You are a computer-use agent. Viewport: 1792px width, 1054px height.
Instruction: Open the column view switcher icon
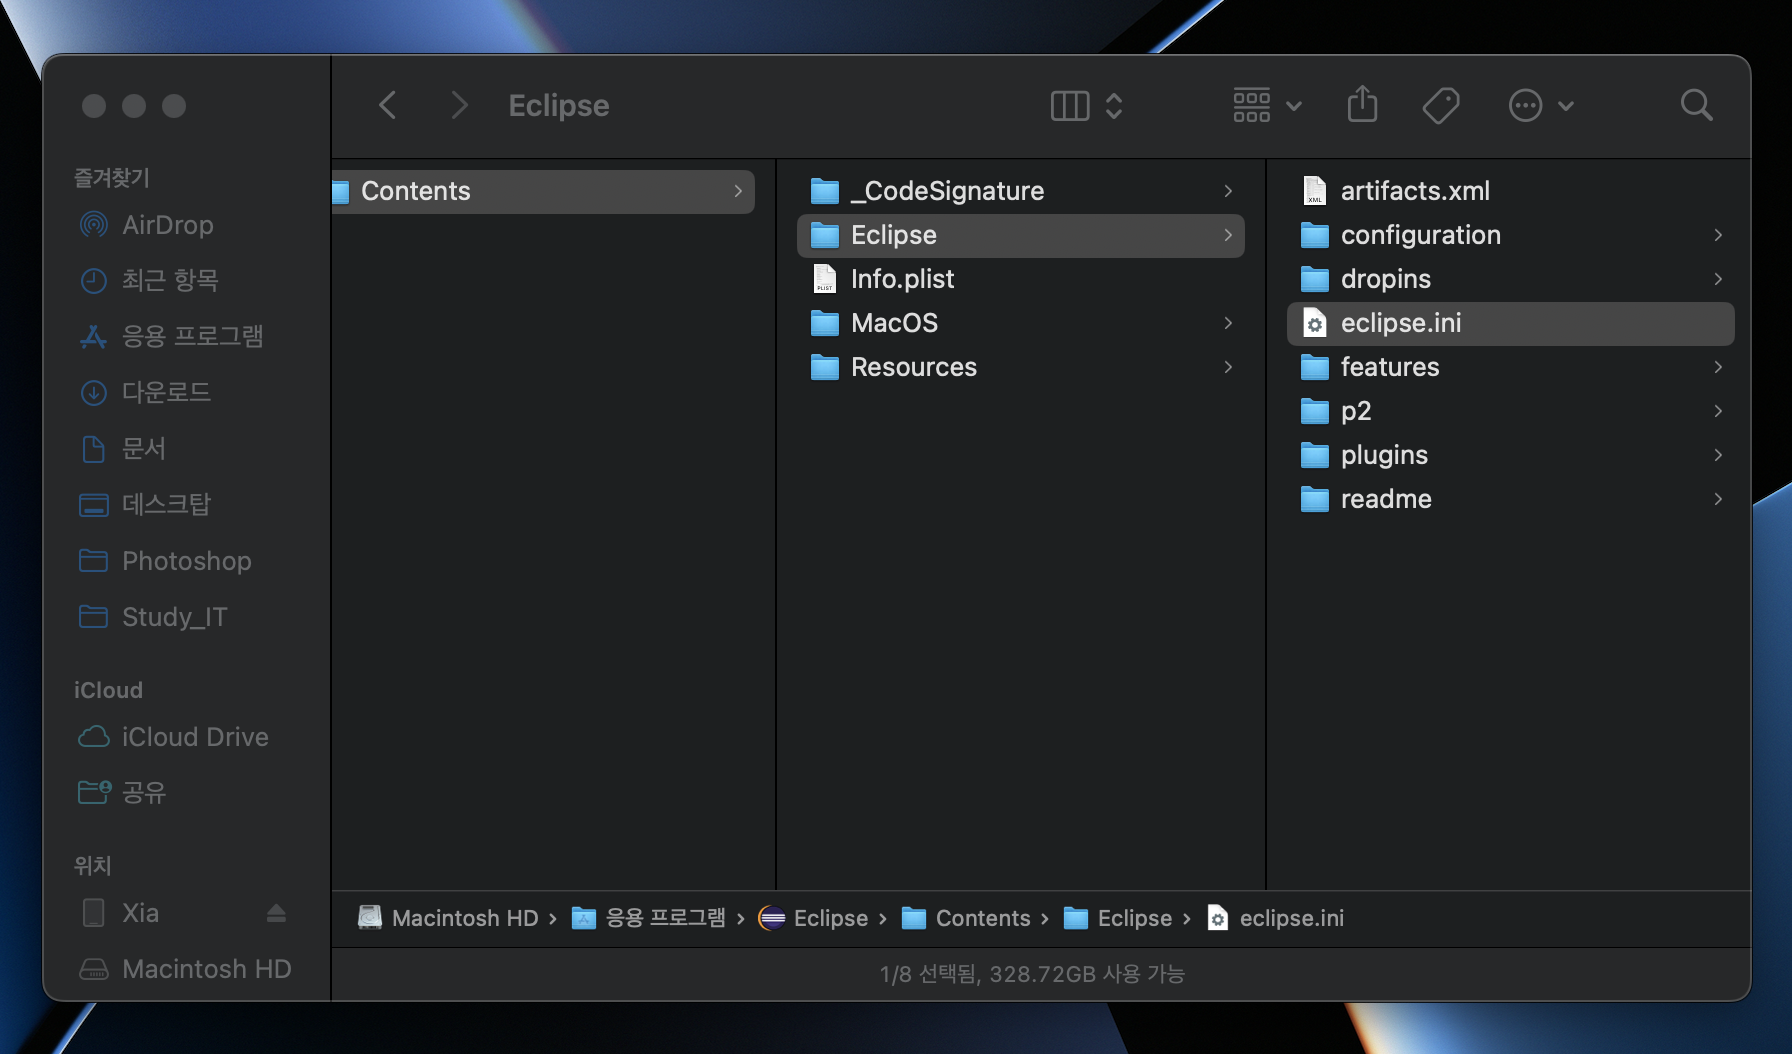[x=1086, y=105]
